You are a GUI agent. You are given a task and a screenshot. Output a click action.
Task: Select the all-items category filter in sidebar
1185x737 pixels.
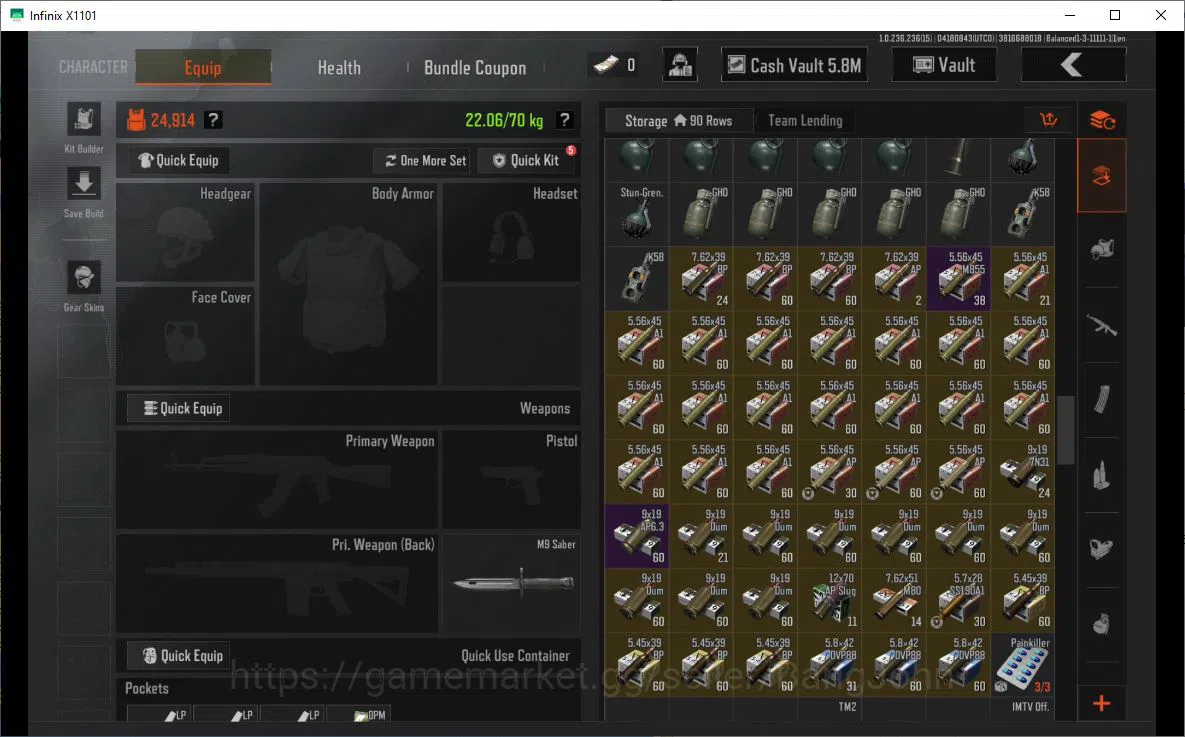(1102, 175)
